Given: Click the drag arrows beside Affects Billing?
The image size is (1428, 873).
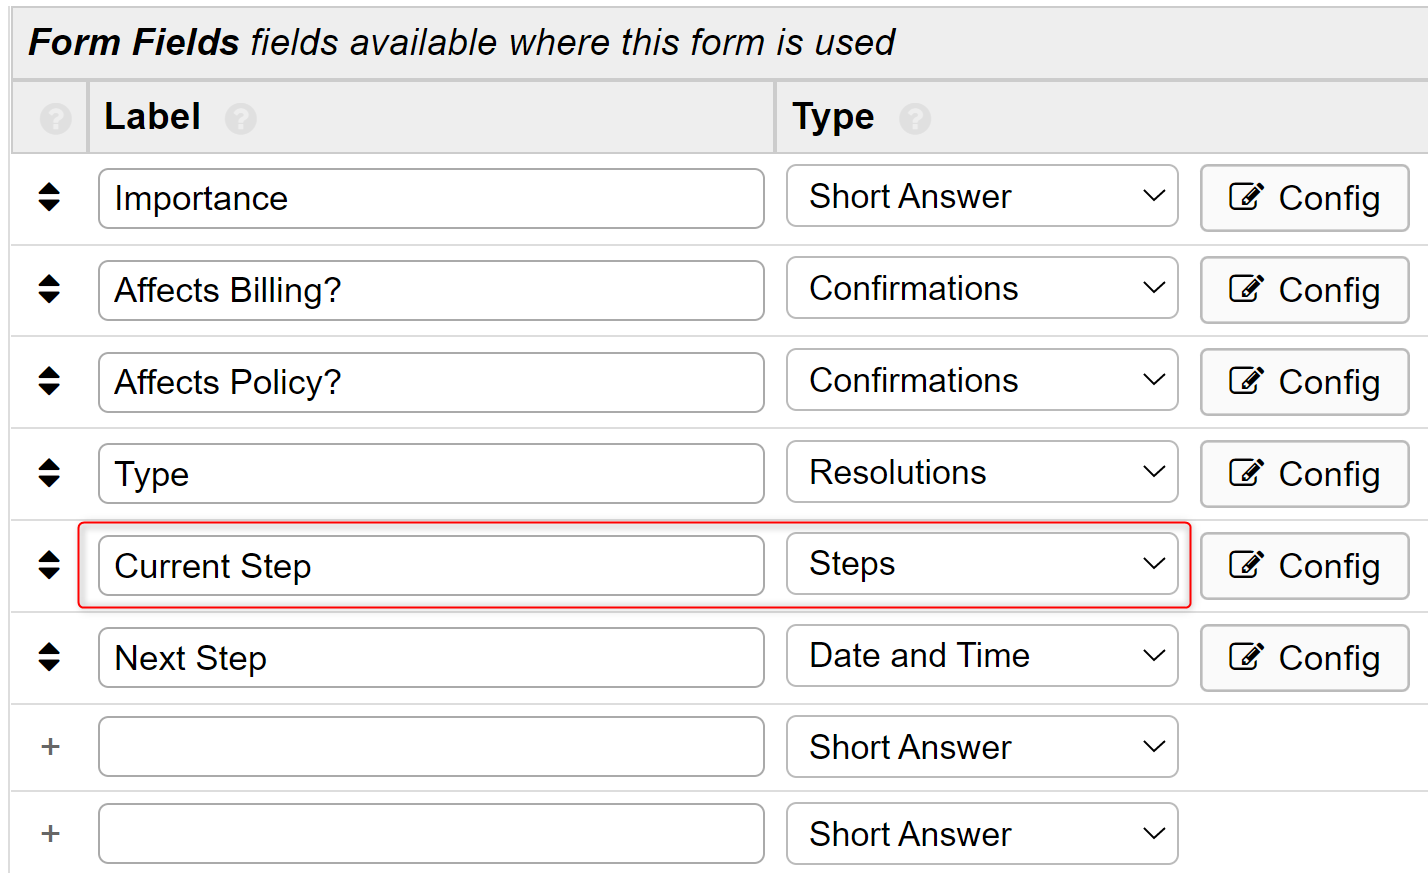Looking at the screenshot, I should tap(49, 289).
